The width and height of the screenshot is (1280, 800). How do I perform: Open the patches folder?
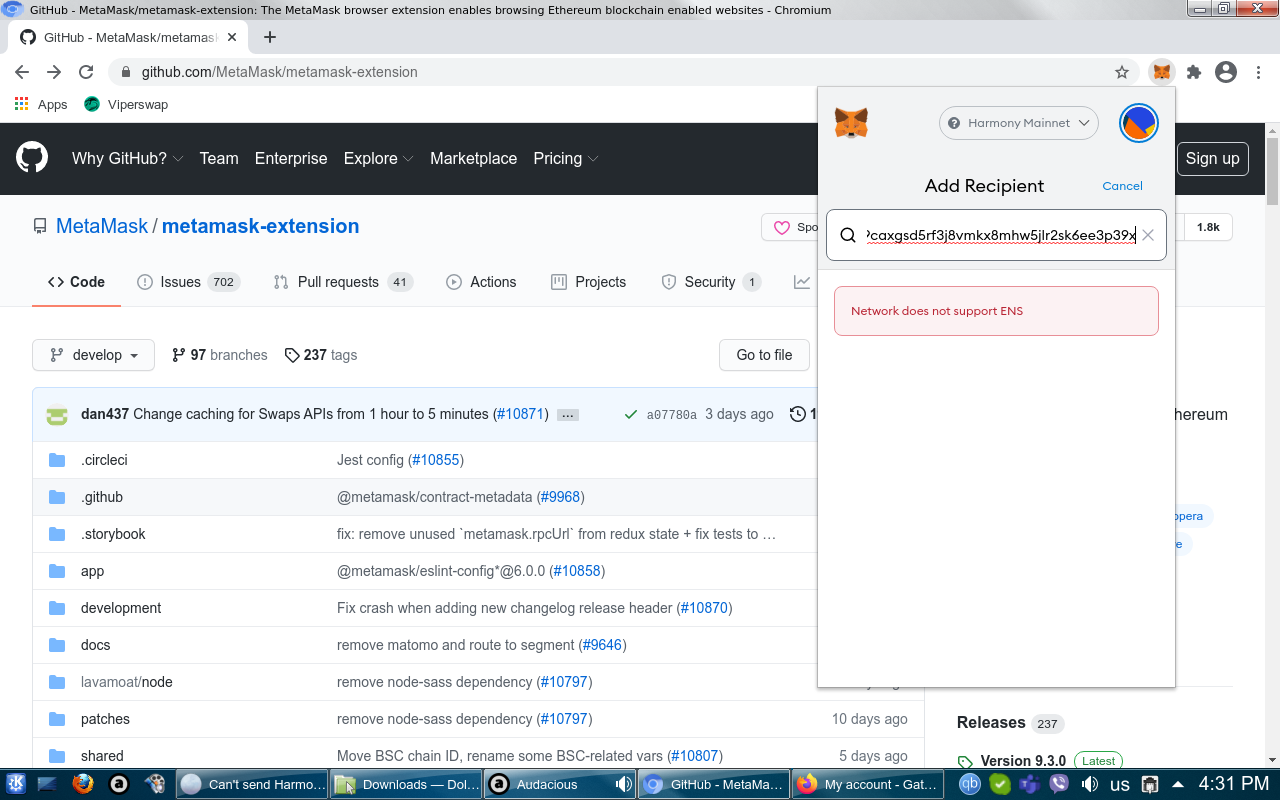(105, 719)
